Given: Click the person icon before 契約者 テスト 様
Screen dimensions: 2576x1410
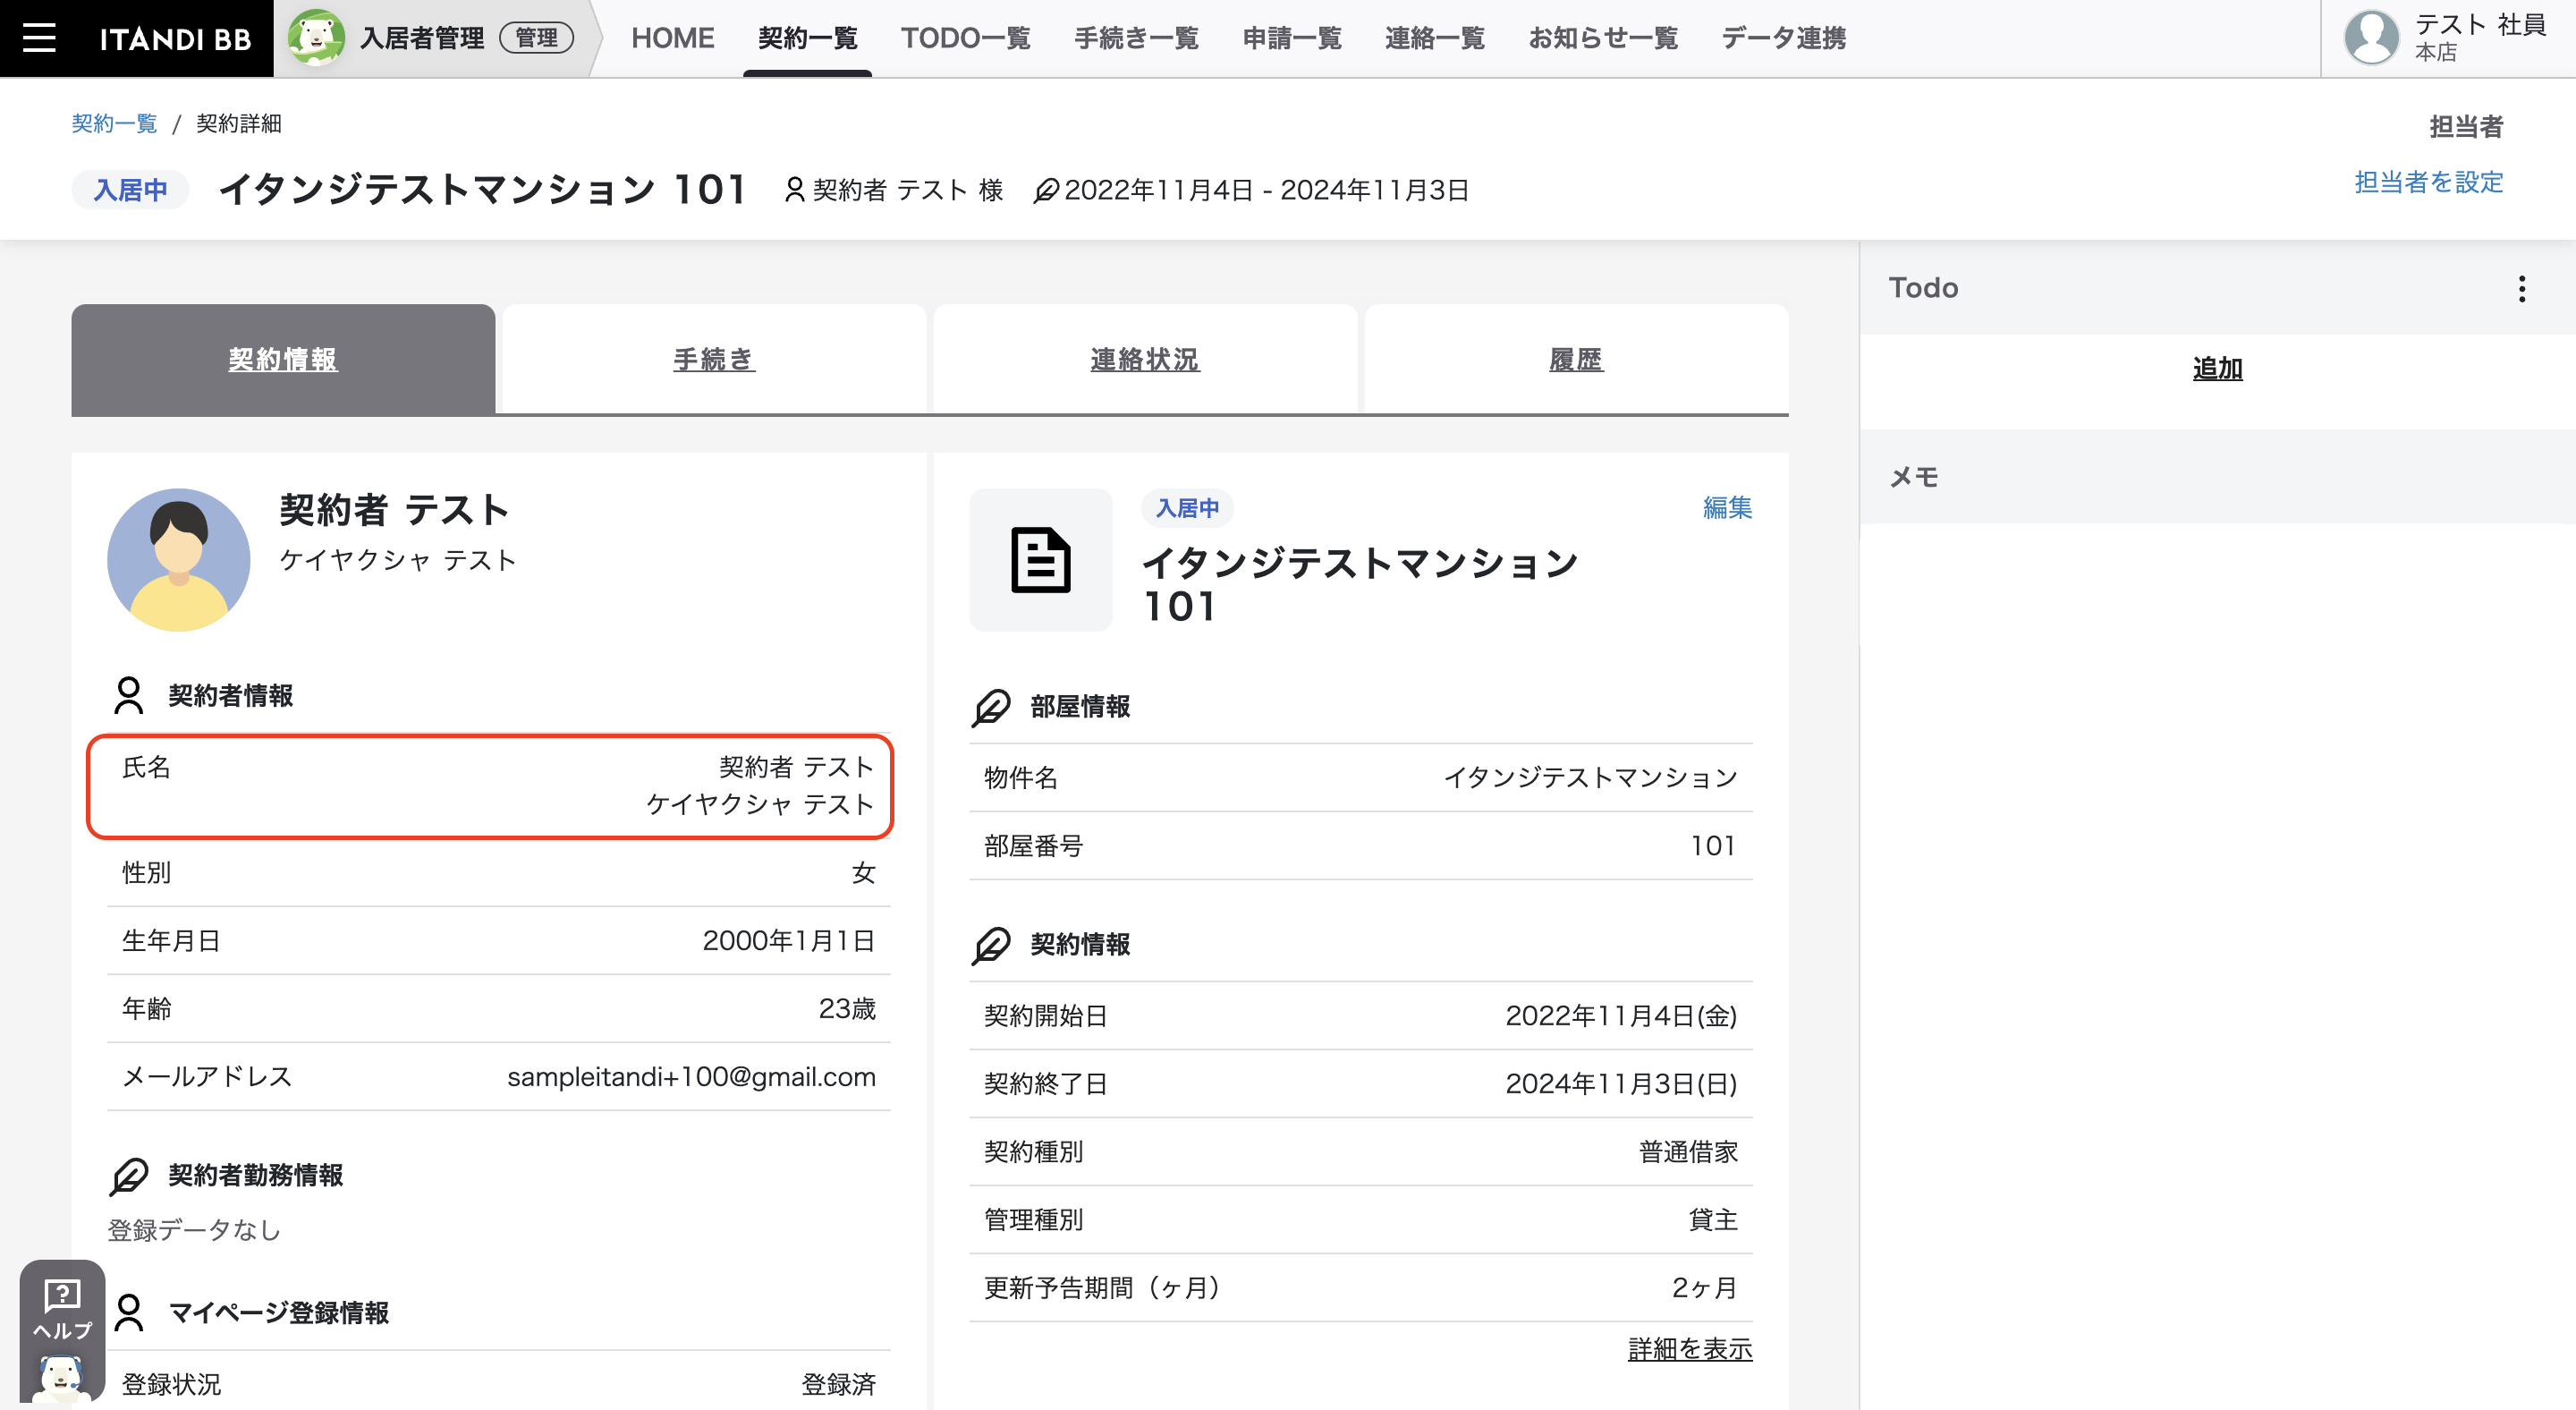Looking at the screenshot, I should click(794, 190).
